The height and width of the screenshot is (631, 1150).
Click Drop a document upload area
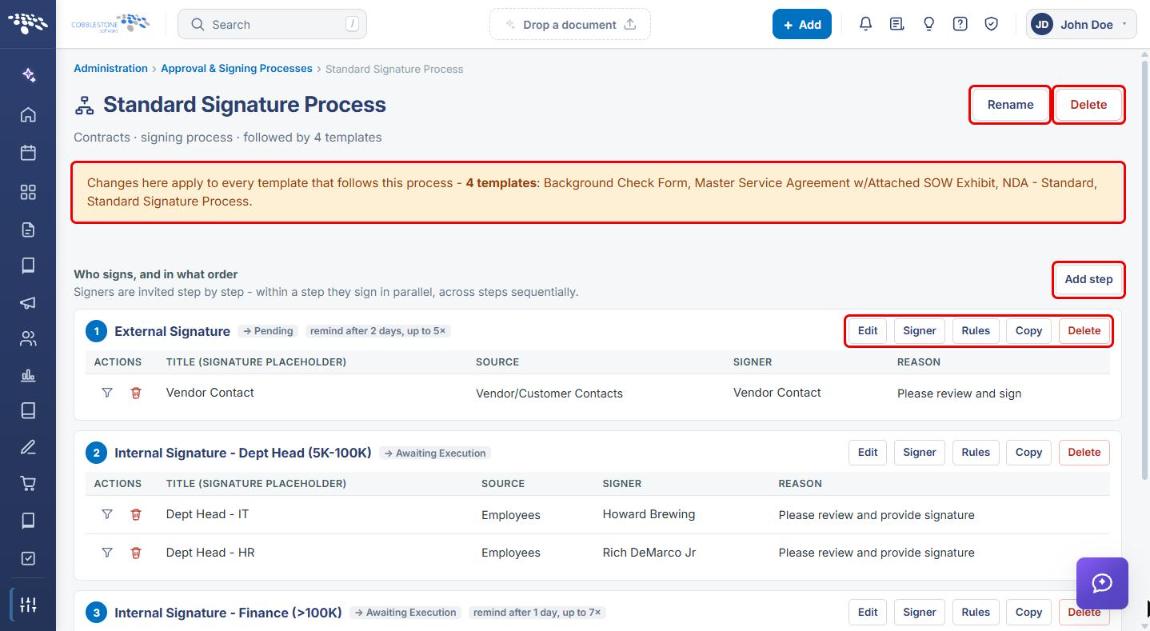[570, 24]
